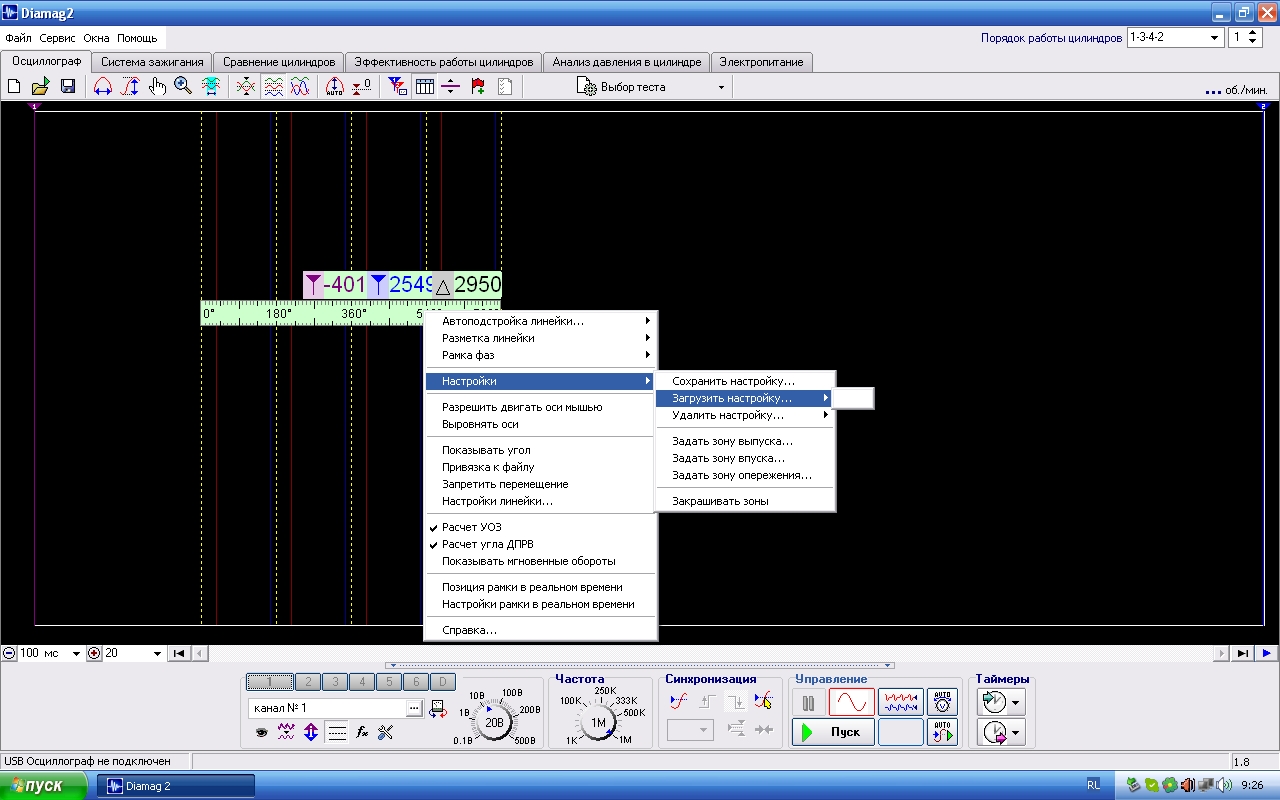The height and width of the screenshot is (800, 1280).
Task: Click the fx function icon
Action: point(362,733)
